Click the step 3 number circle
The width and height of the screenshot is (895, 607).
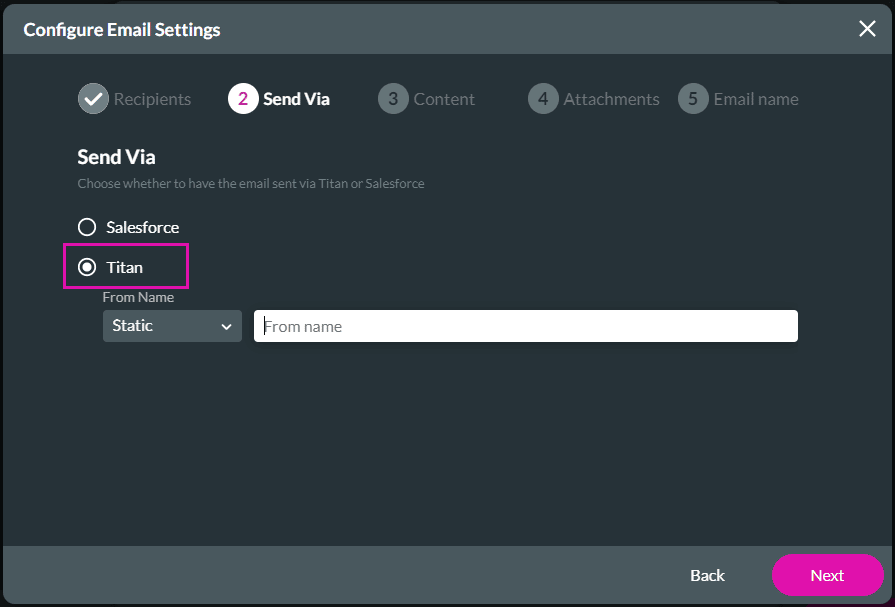tap(393, 99)
